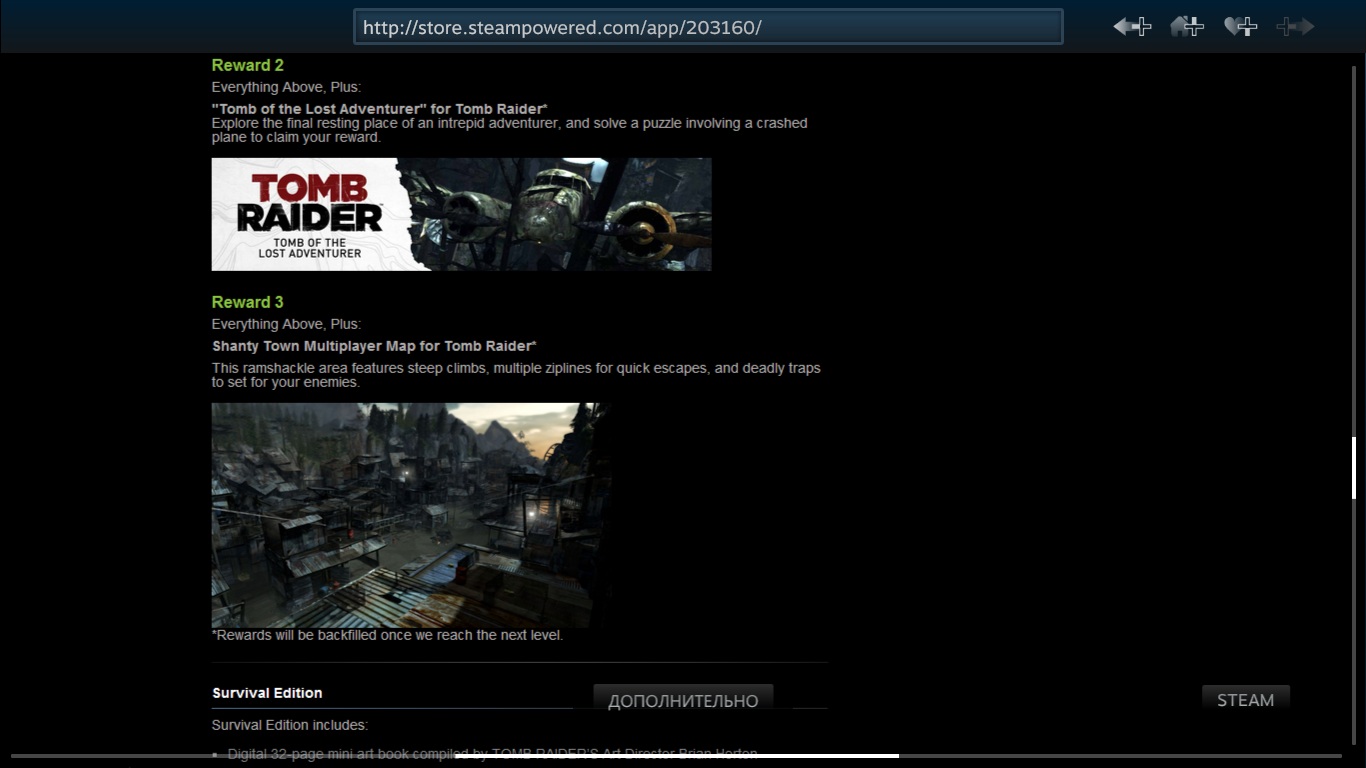Add page to favorites with the heart icon
The image size is (1366, 768).
click(1241, 27)
